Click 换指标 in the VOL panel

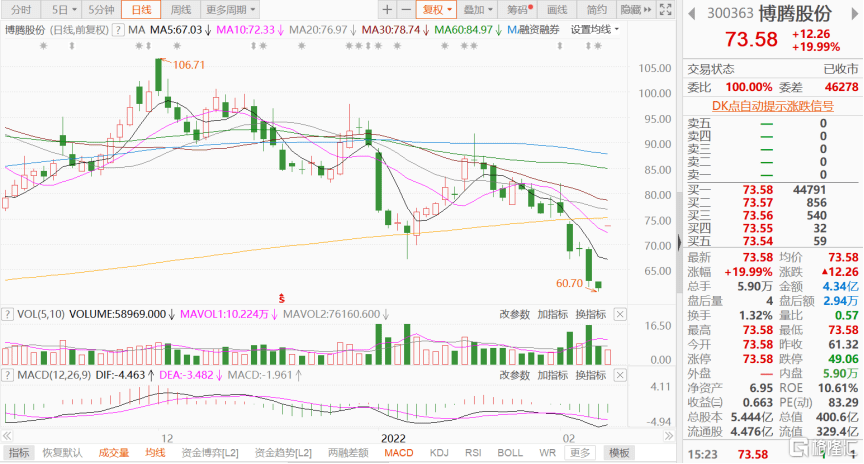tap(592, 315)
